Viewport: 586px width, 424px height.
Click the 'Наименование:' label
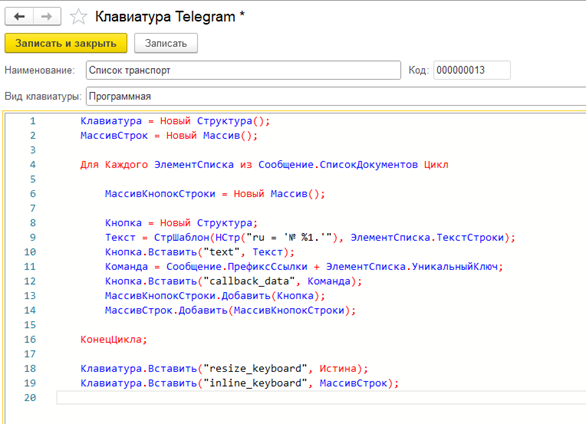point(40,70)
